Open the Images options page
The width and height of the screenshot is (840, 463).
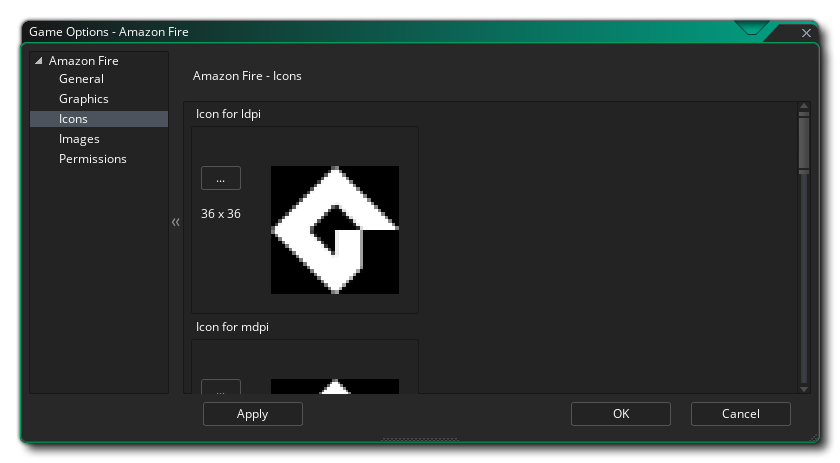[79, 139]
